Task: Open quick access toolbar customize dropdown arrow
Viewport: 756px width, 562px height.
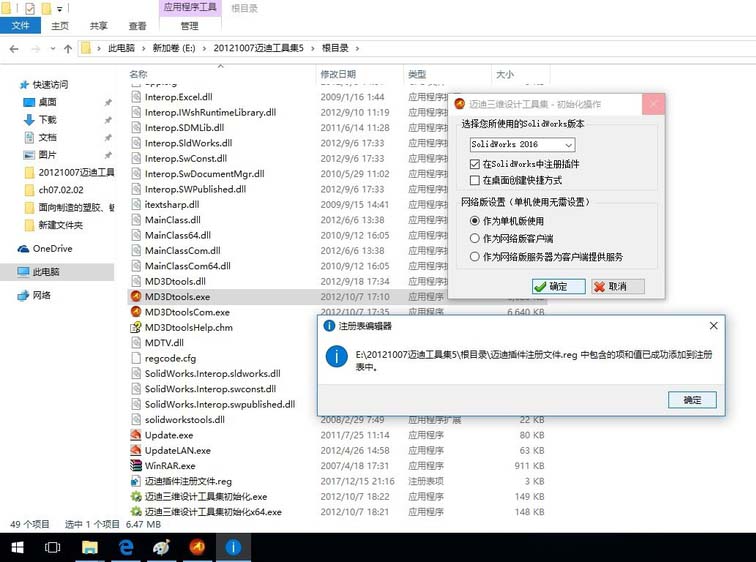Action: (60, 9)
